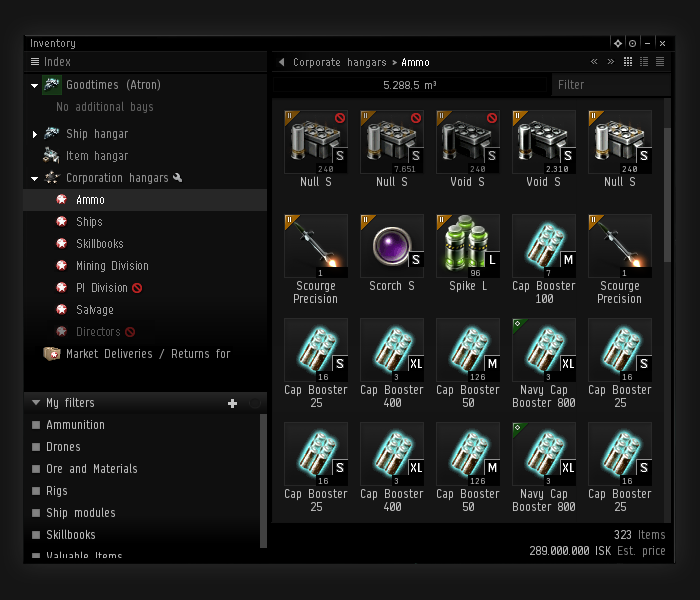Open the circular window options icon in title bar

tap(633, 43)
